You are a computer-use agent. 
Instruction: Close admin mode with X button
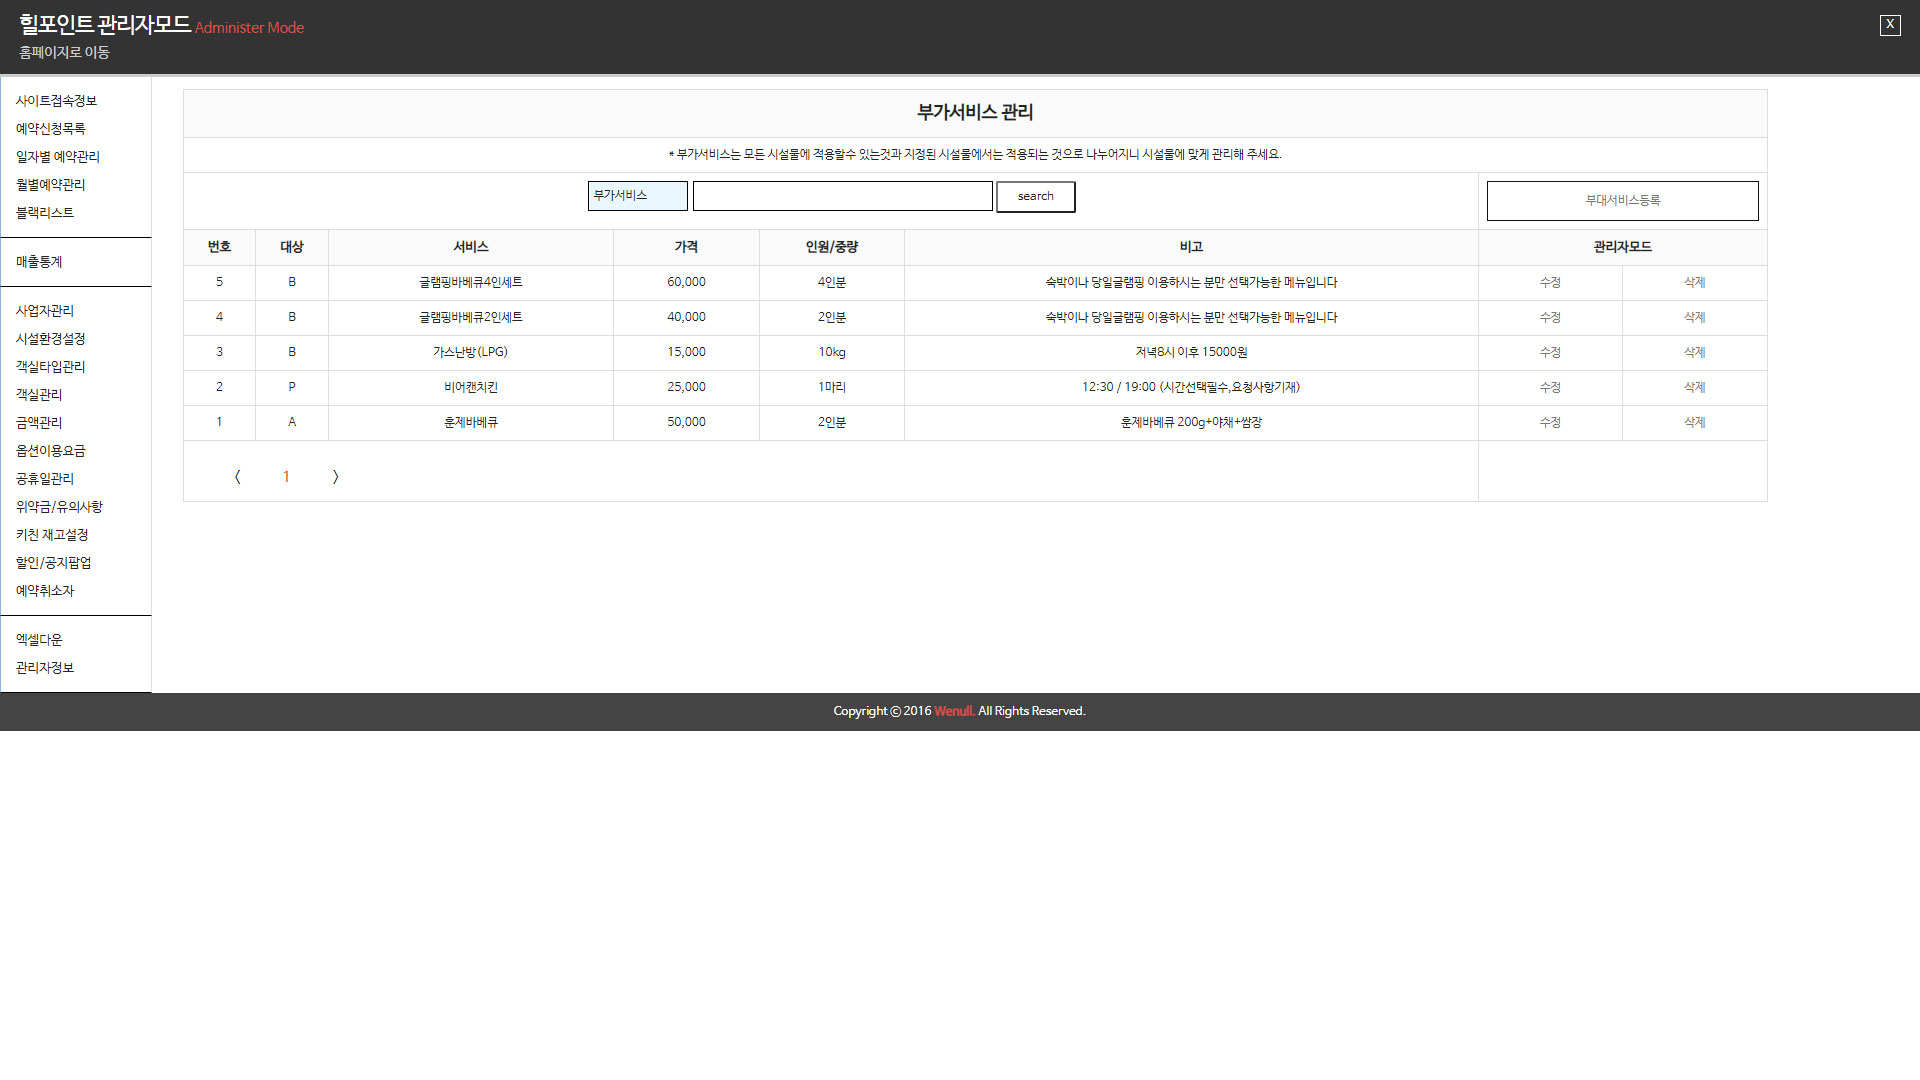pos(1889,25)
